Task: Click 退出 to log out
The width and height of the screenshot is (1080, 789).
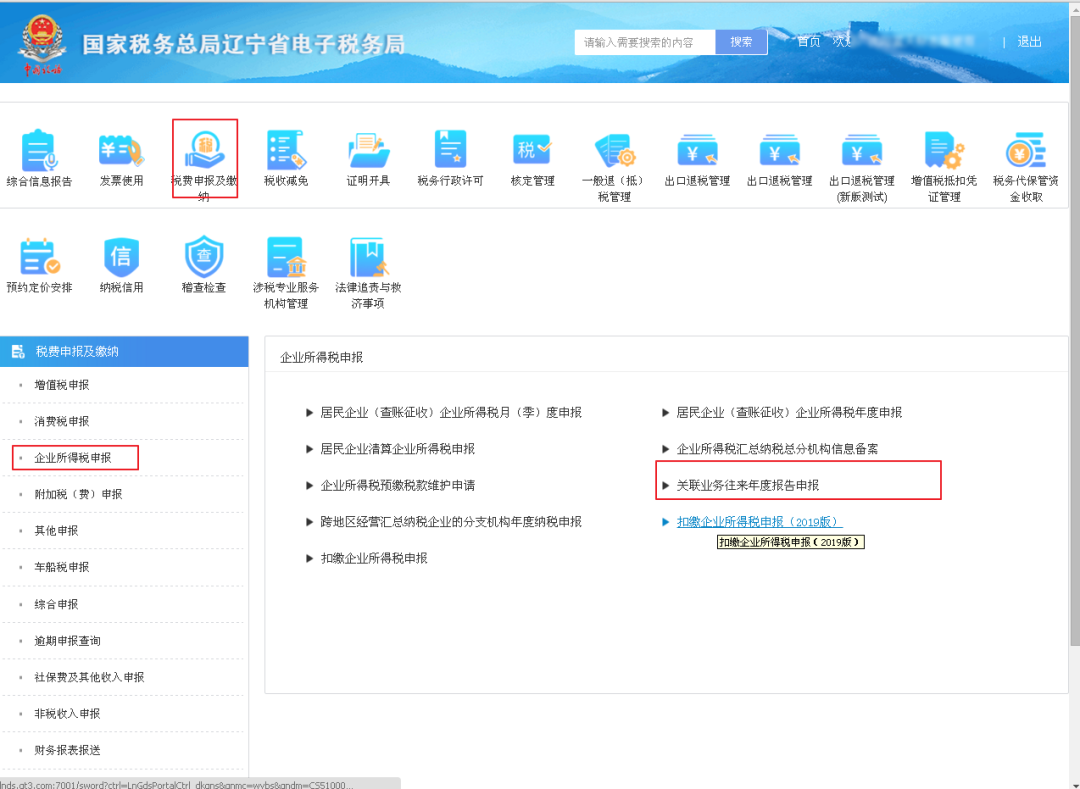Action: (1029, 42)
